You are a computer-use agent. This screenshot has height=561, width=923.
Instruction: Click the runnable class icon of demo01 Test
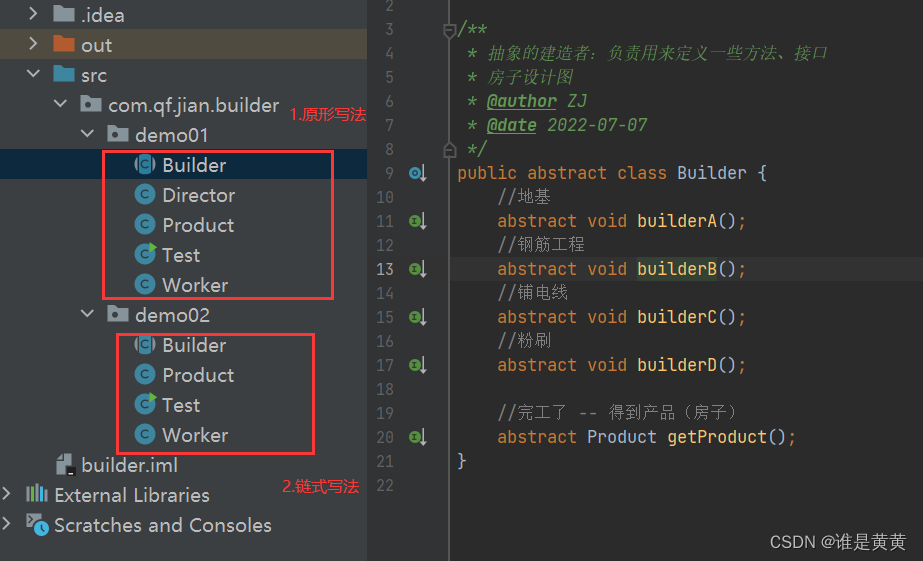pos(145,254)
